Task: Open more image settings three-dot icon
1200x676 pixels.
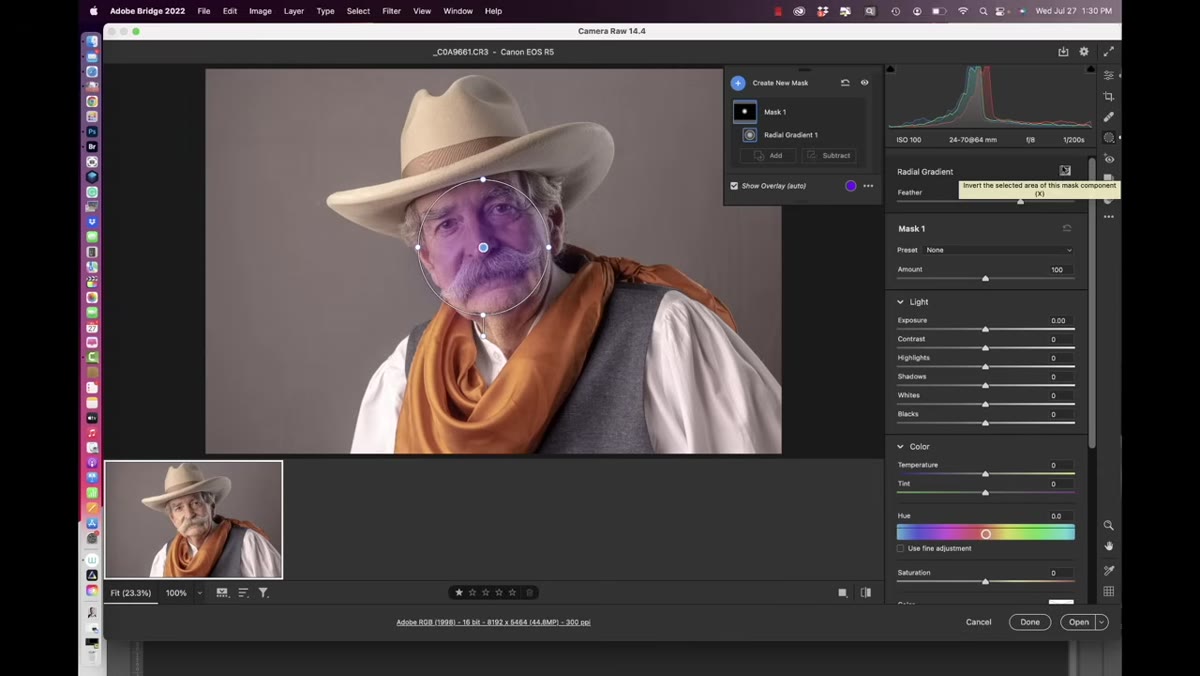Action: tap(1109, 217)
